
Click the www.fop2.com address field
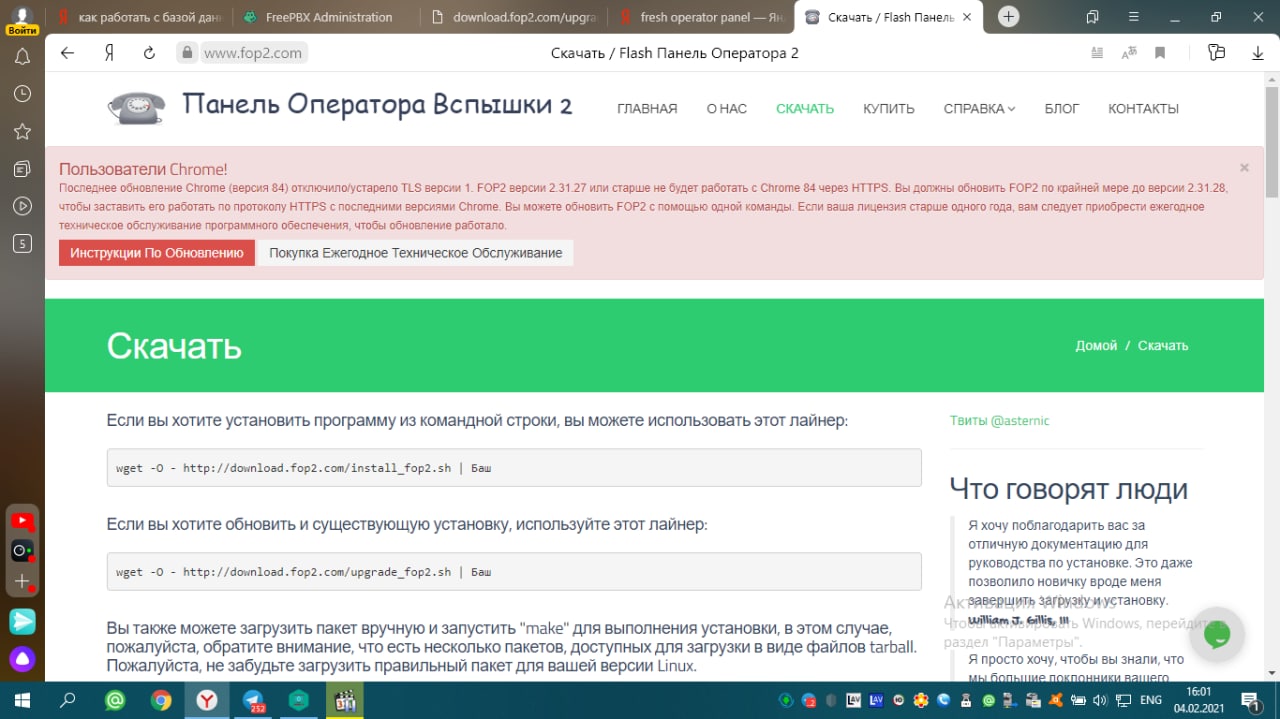coord(253,53)
